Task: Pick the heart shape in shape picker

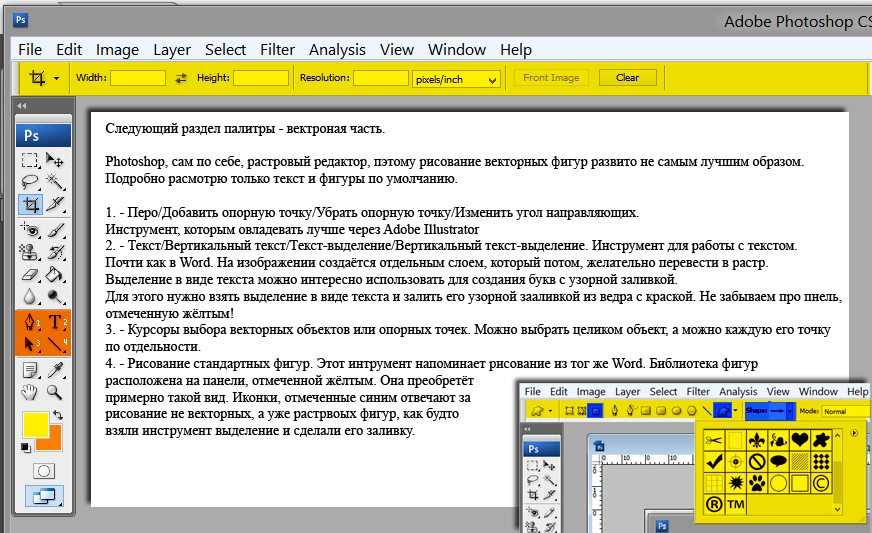Action: click(800, 440)
